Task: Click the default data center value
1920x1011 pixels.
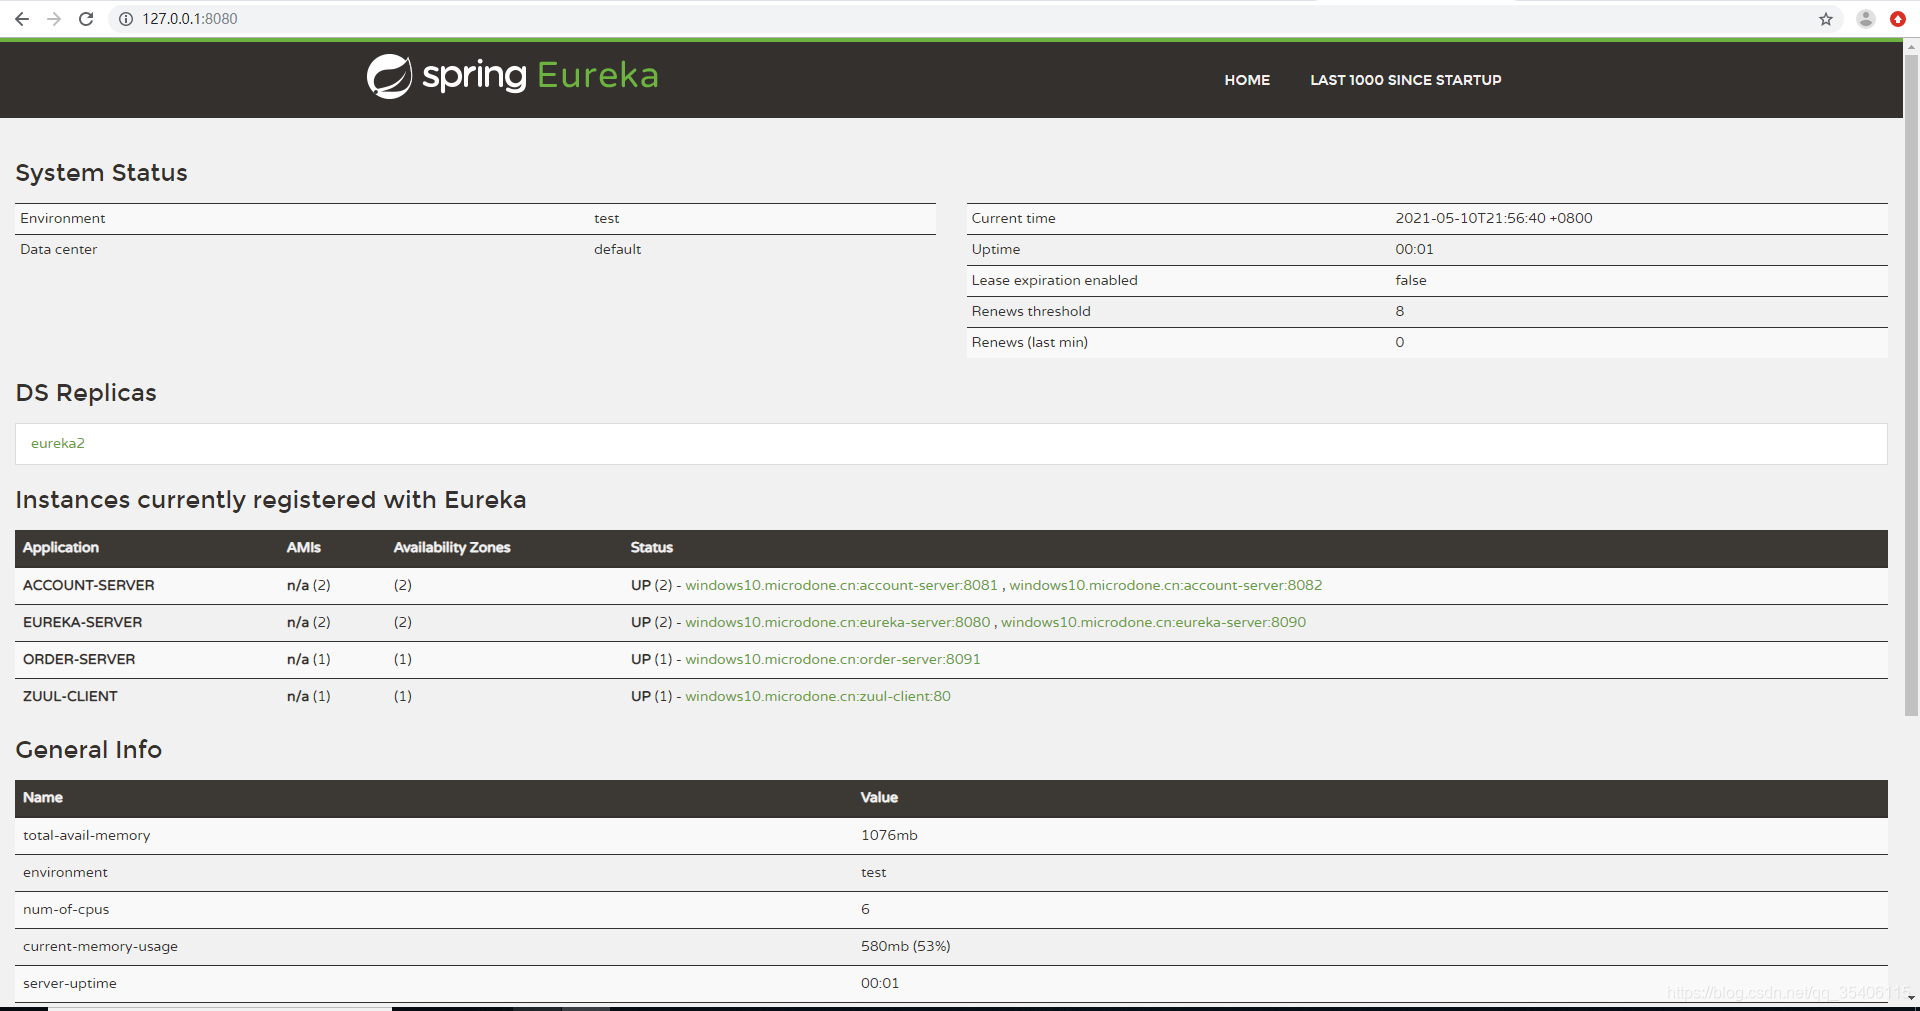Action: click(617, 249)
